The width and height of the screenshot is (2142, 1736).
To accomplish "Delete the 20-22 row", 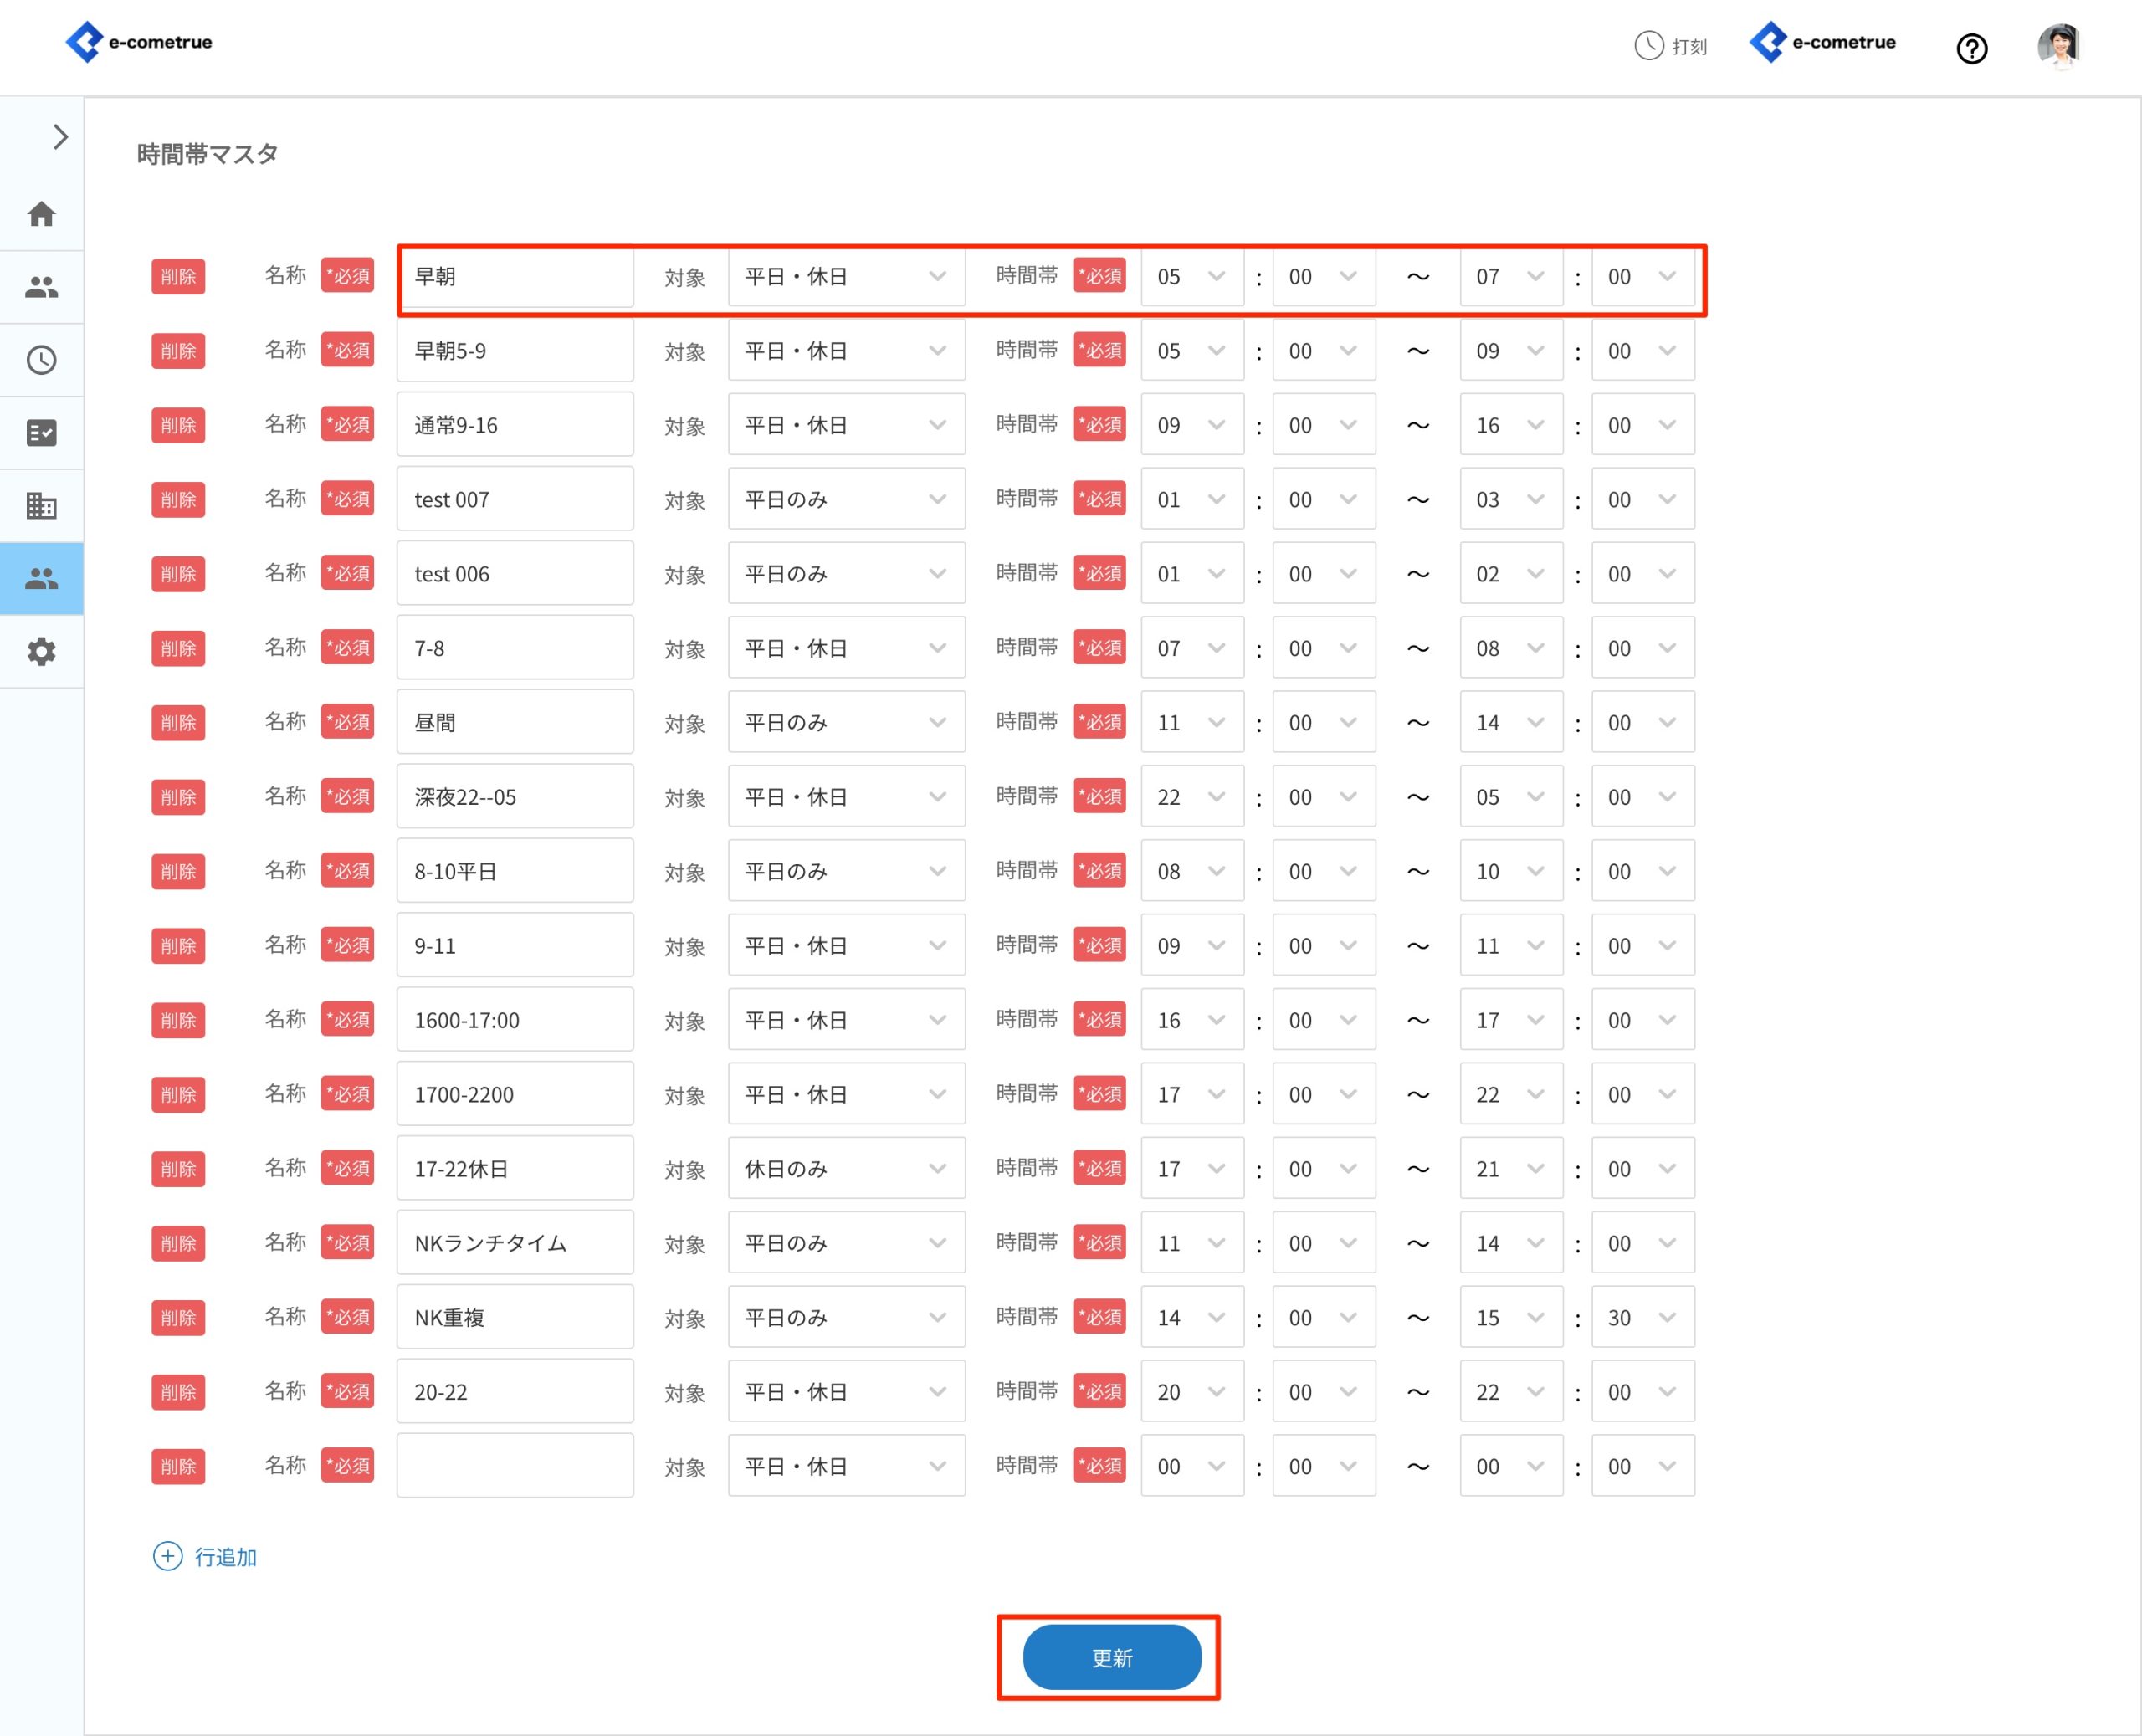I will tap(178, 1392).
